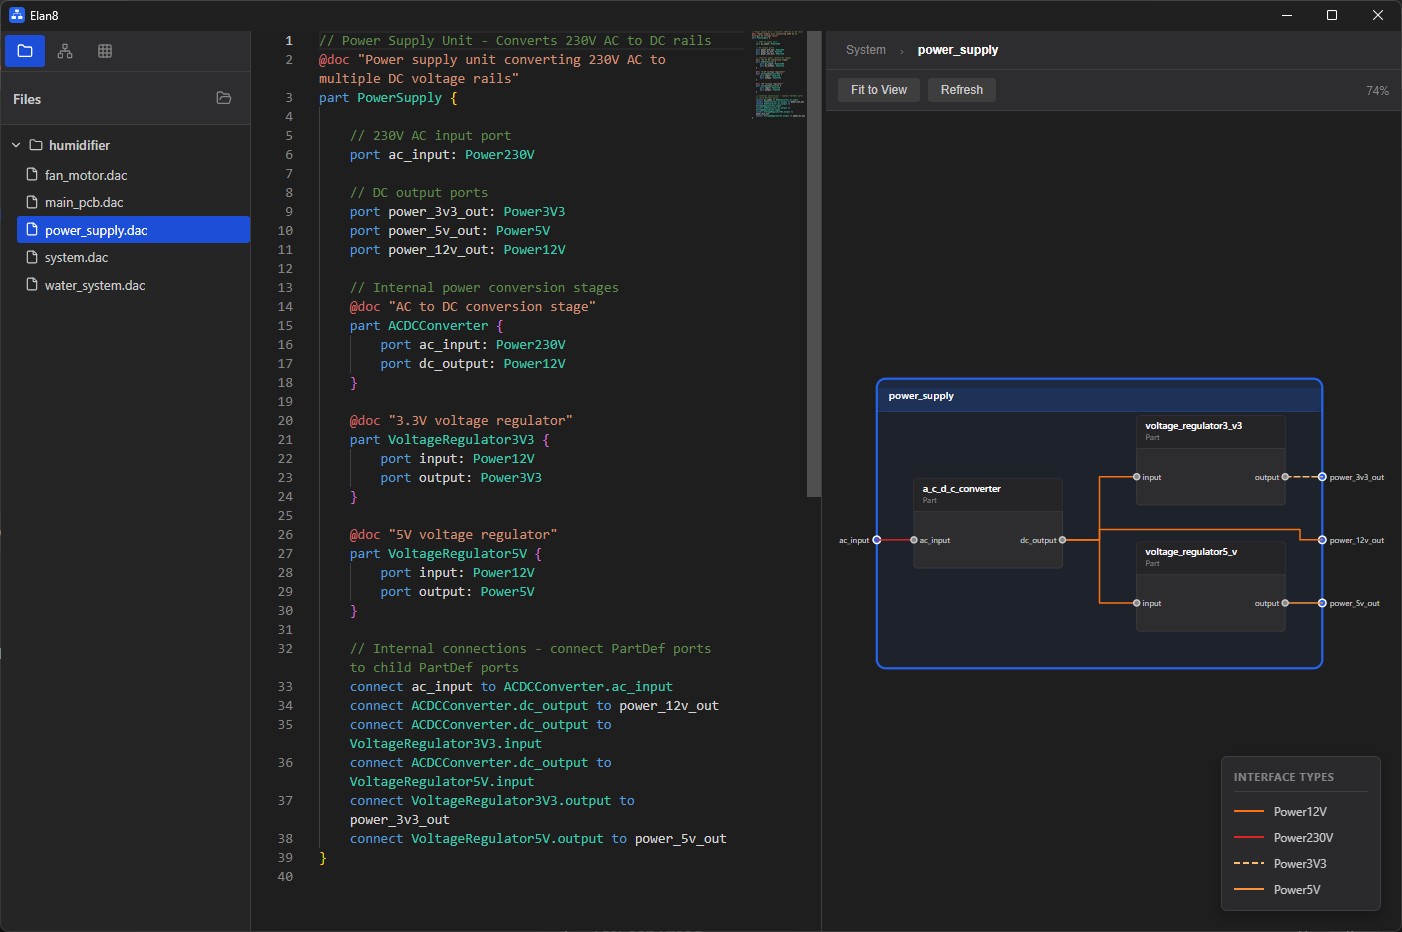Click the Fit to View button
The image size is (1402, 932).
click(x=878, y=89)
